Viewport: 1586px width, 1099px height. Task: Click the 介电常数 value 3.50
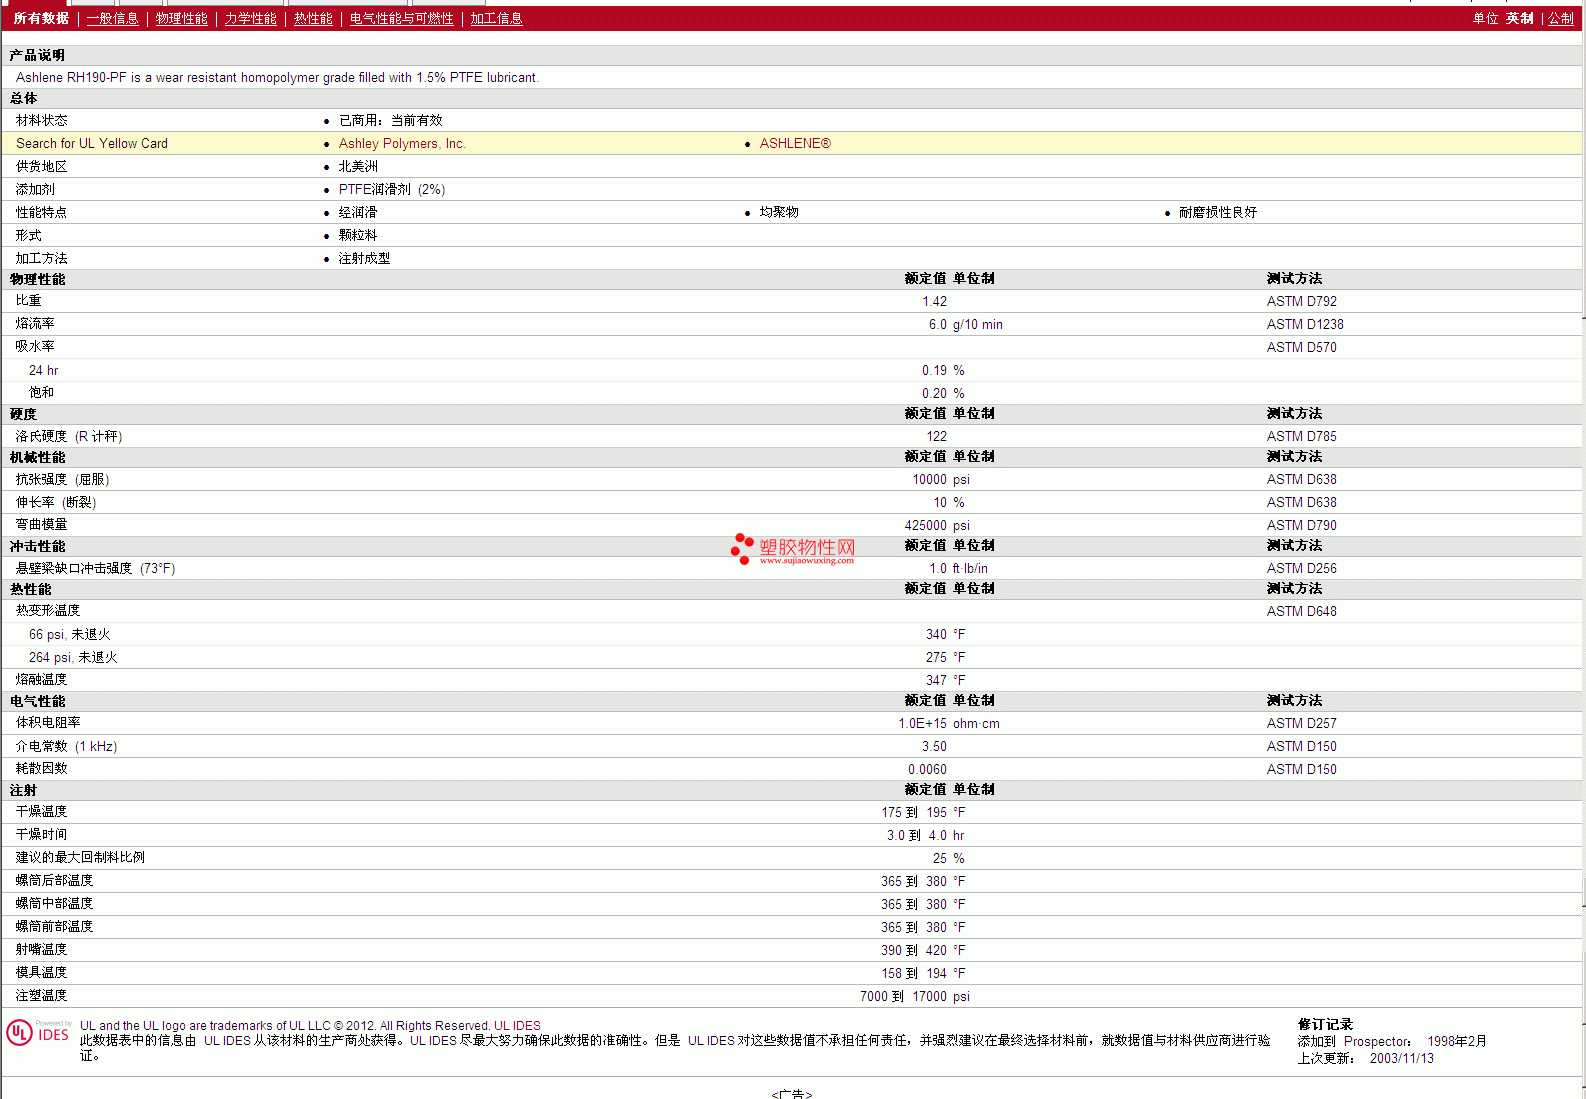click(x=934, y=746)
